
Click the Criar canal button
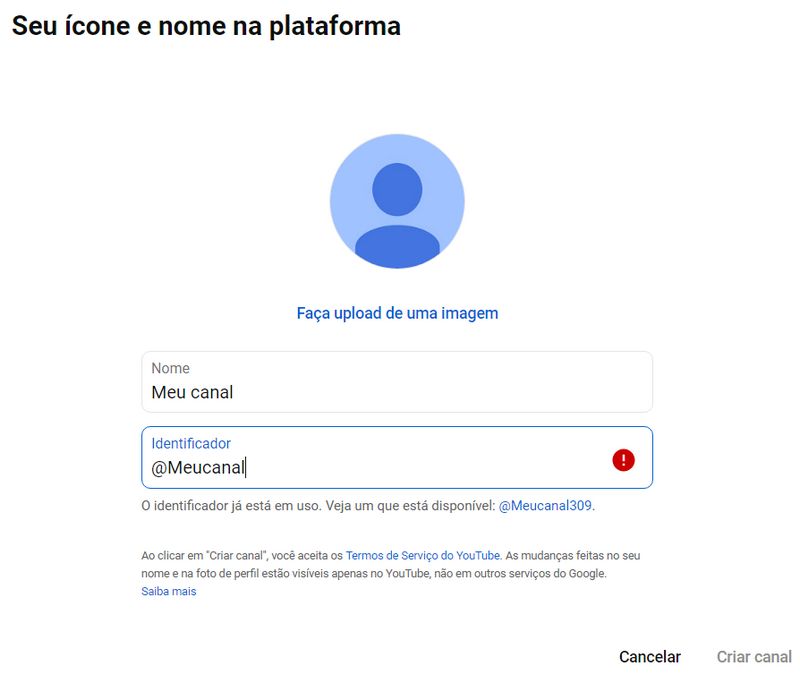tap(754, 657)
